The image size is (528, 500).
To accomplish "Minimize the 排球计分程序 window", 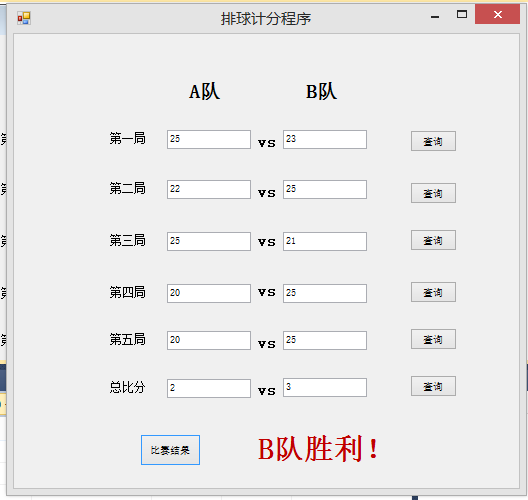I will coord(435,16).
